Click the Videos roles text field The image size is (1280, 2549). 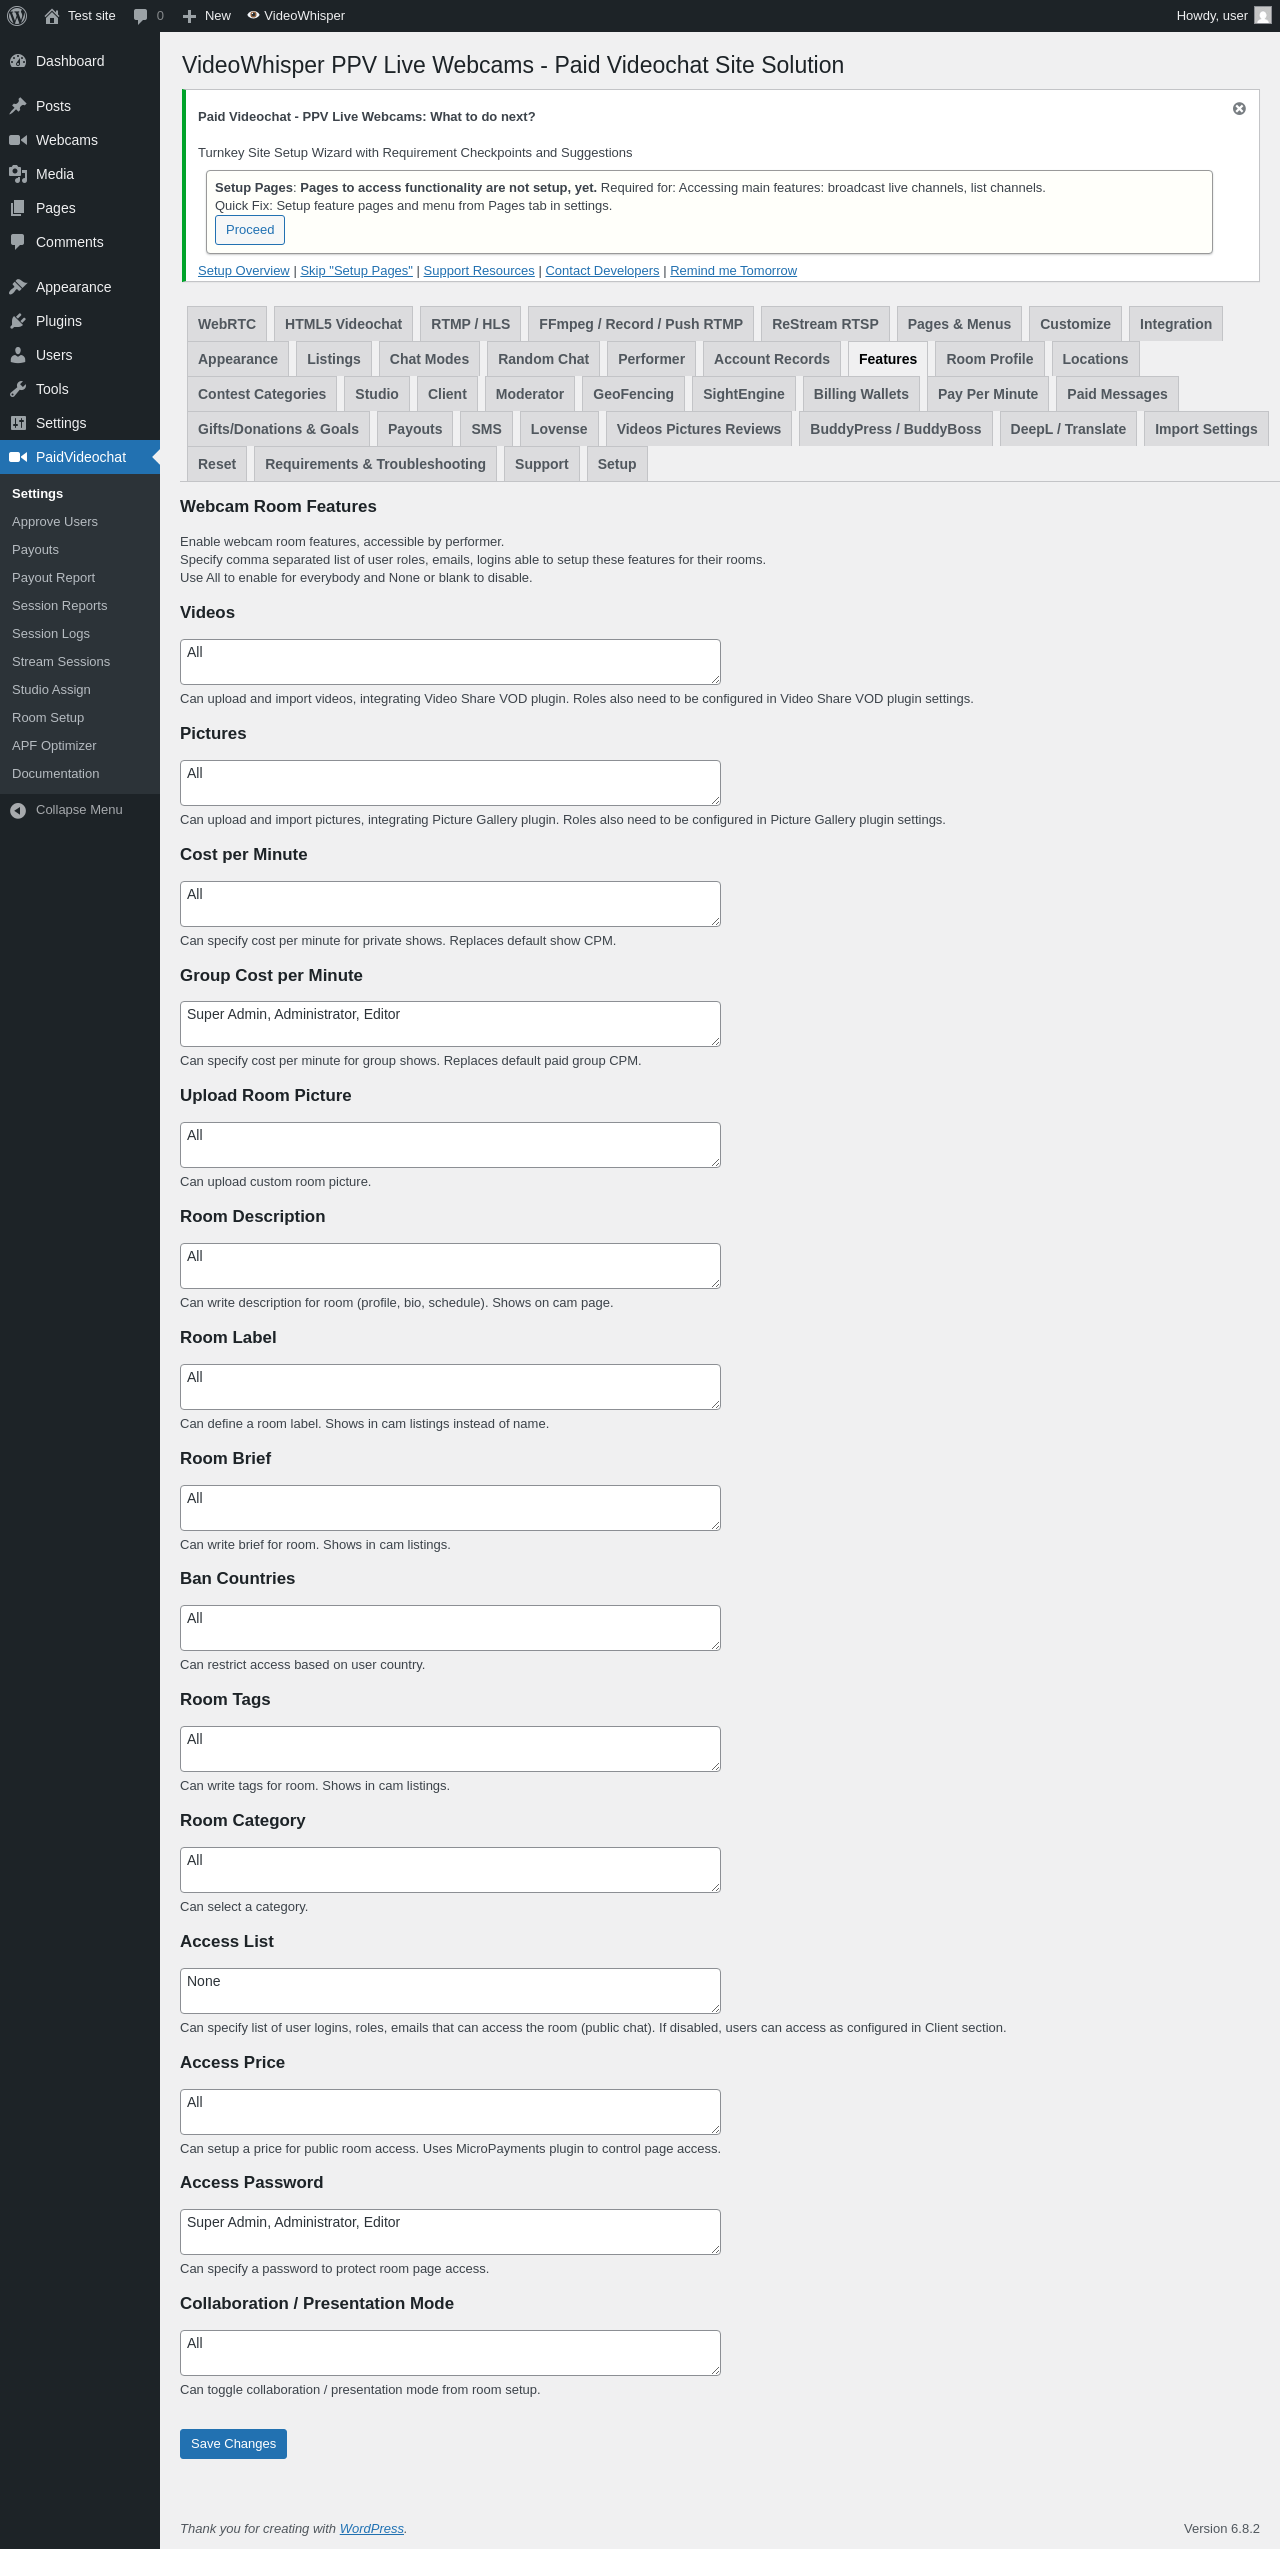450,662
